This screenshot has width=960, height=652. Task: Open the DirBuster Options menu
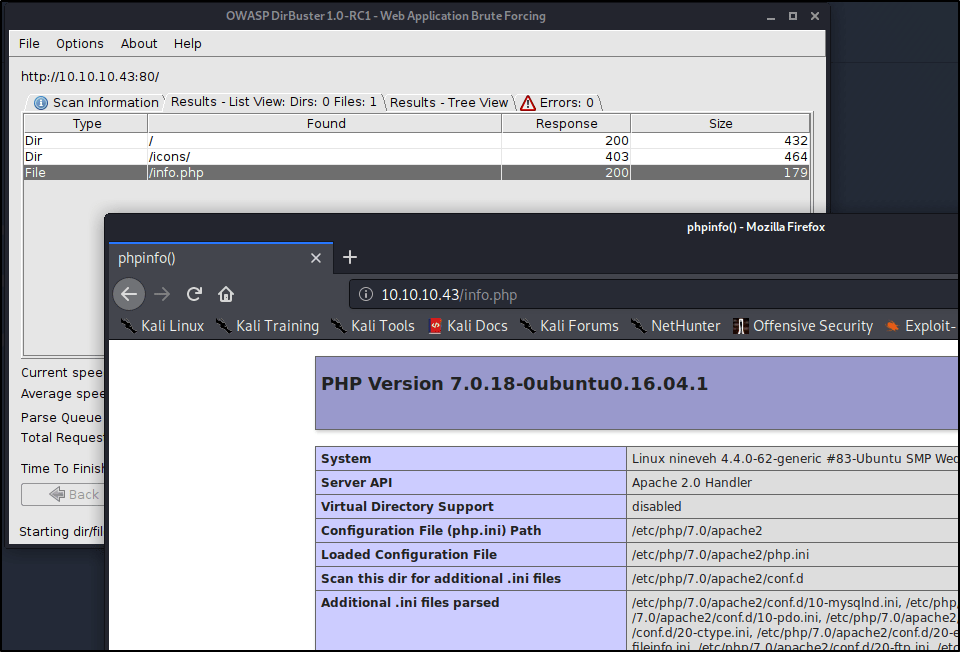(80, 43)
